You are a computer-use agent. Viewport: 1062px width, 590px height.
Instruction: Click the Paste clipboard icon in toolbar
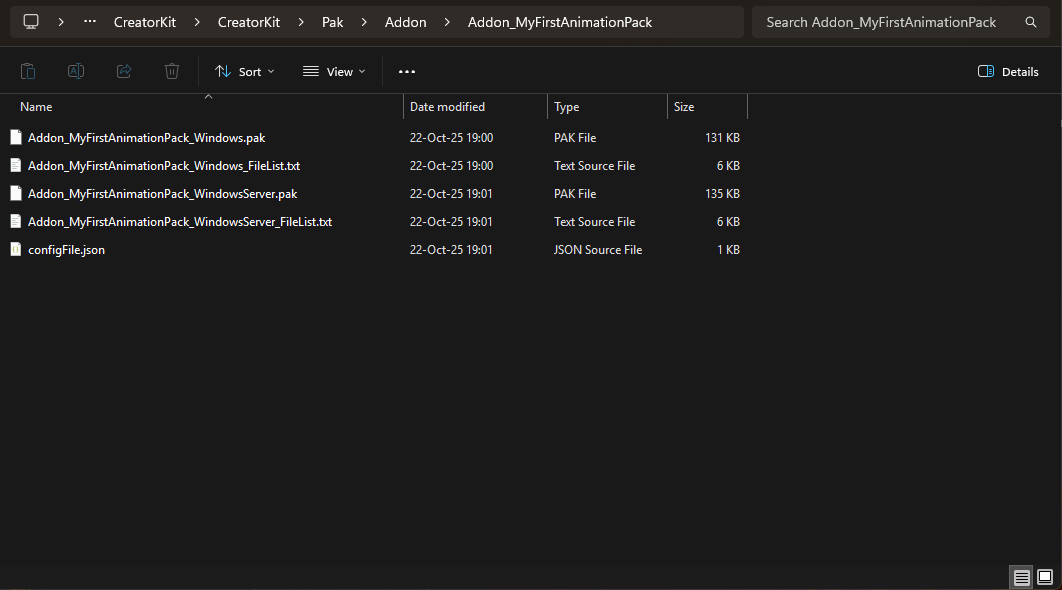(x=28, y=71)
